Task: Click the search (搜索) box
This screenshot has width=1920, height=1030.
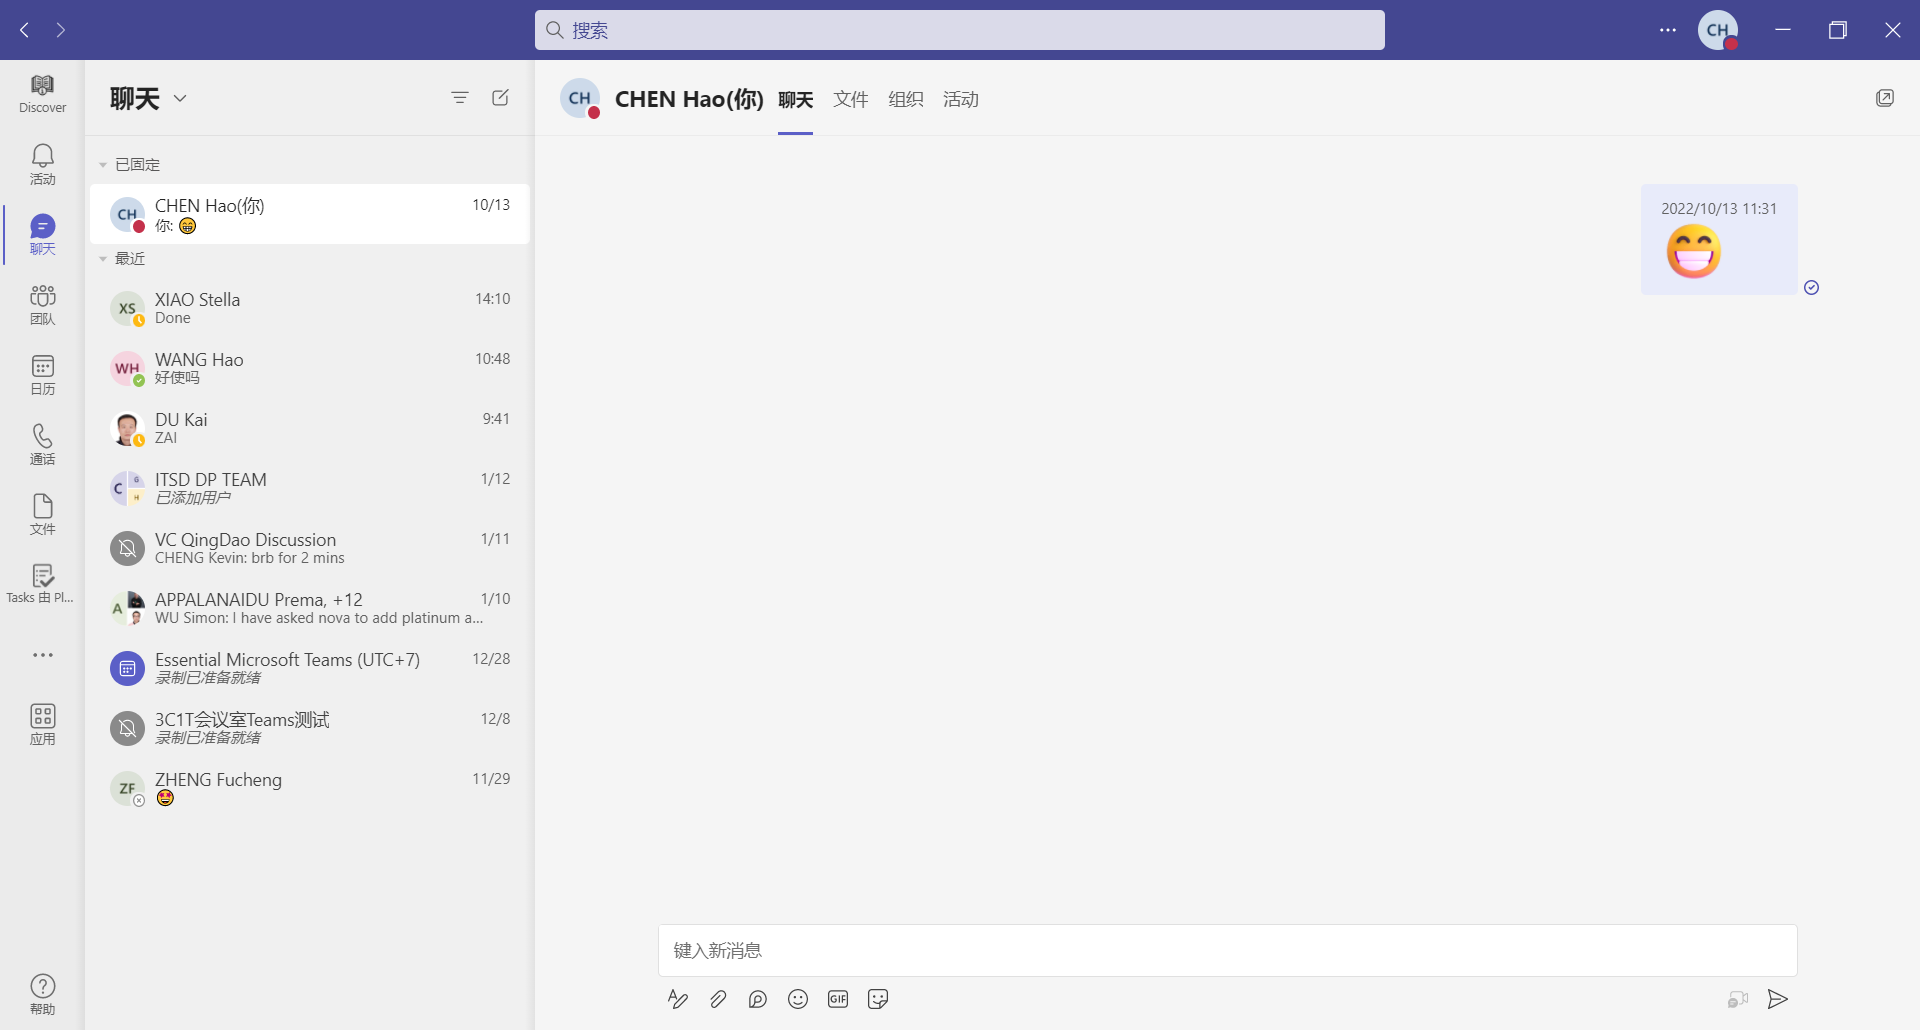Action: [x=960, y=30]
